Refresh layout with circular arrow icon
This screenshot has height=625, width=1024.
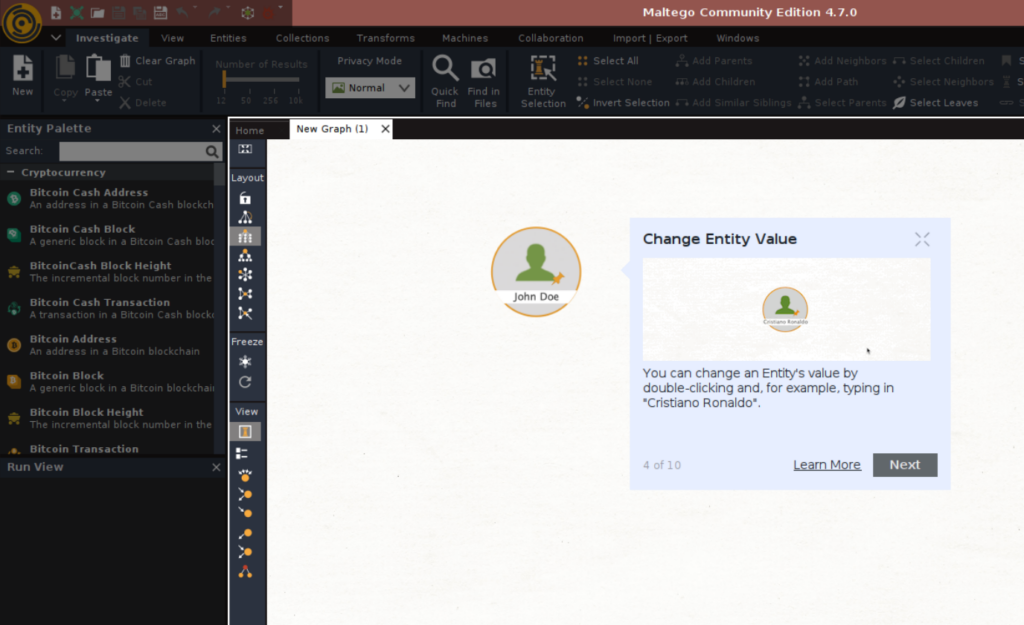pos(245,382)
